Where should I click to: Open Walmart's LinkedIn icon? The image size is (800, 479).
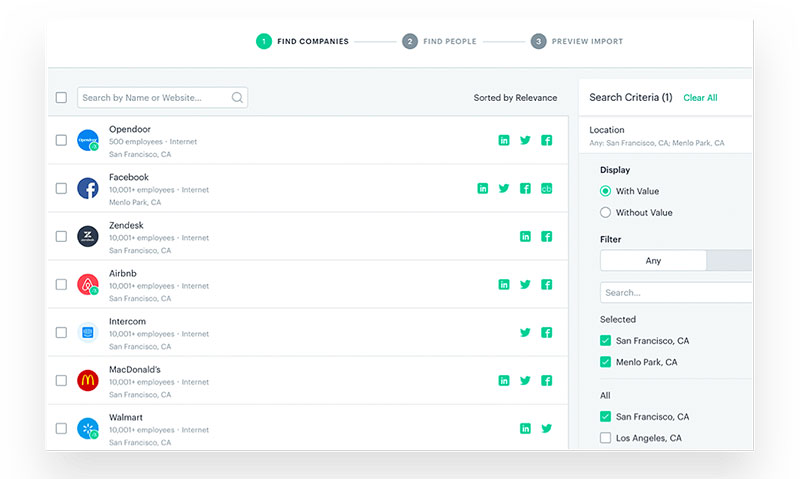525,428
